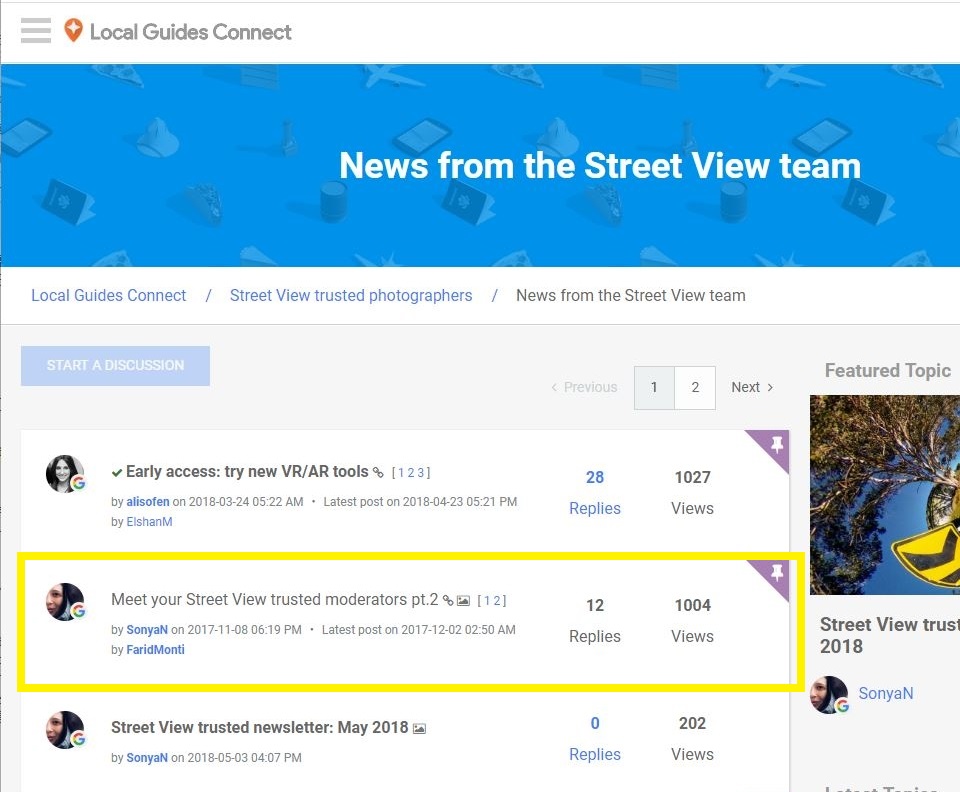Image resolution: width=960 pixels, height=792 pixels.
Task: Click alisofen's avatar on the VR/AR topic
Action: pyautogui.click(x=65, y=474)
